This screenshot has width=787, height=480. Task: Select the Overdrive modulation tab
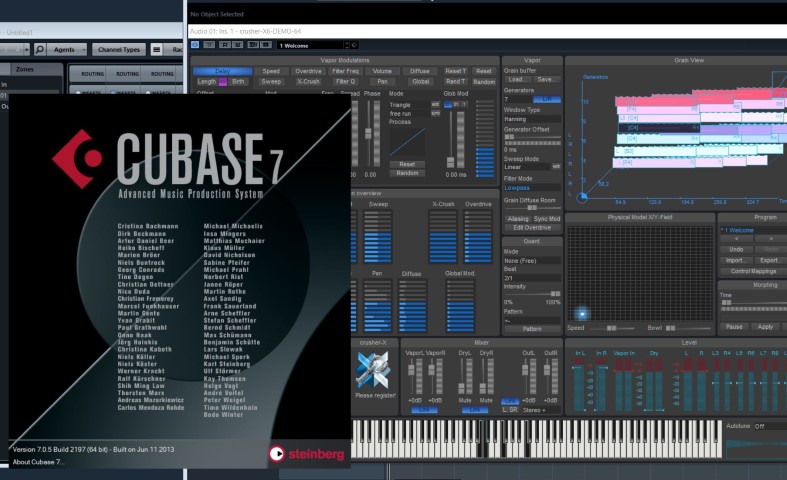pos(308,71)
